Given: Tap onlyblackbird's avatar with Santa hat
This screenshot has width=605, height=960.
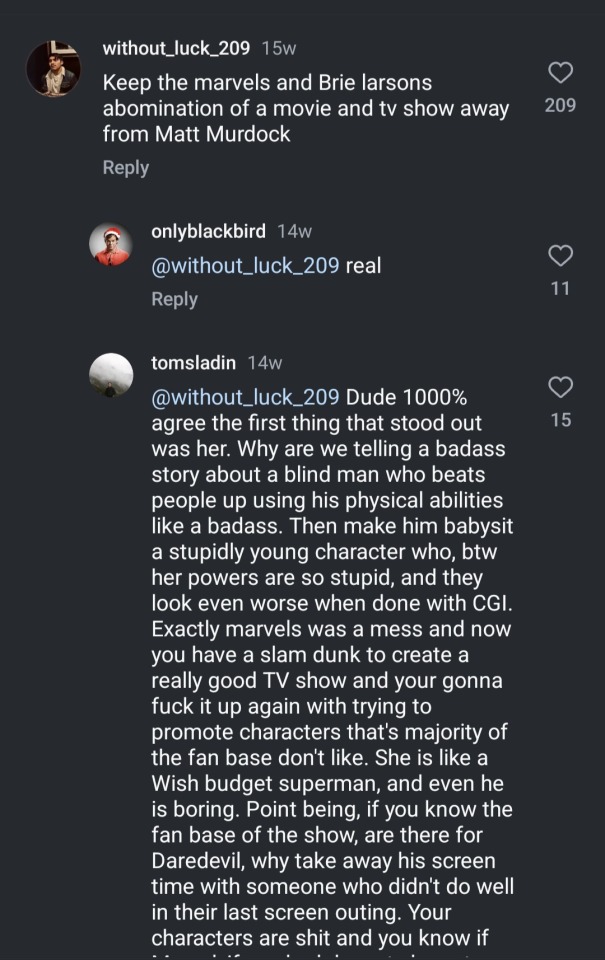Looking at the screenshot, I should [111, 244].
